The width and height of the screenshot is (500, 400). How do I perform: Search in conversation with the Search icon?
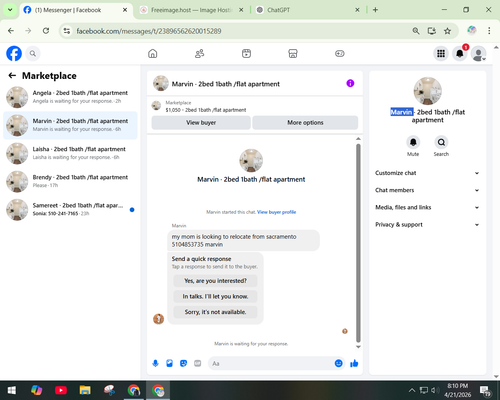click(441, 142)
